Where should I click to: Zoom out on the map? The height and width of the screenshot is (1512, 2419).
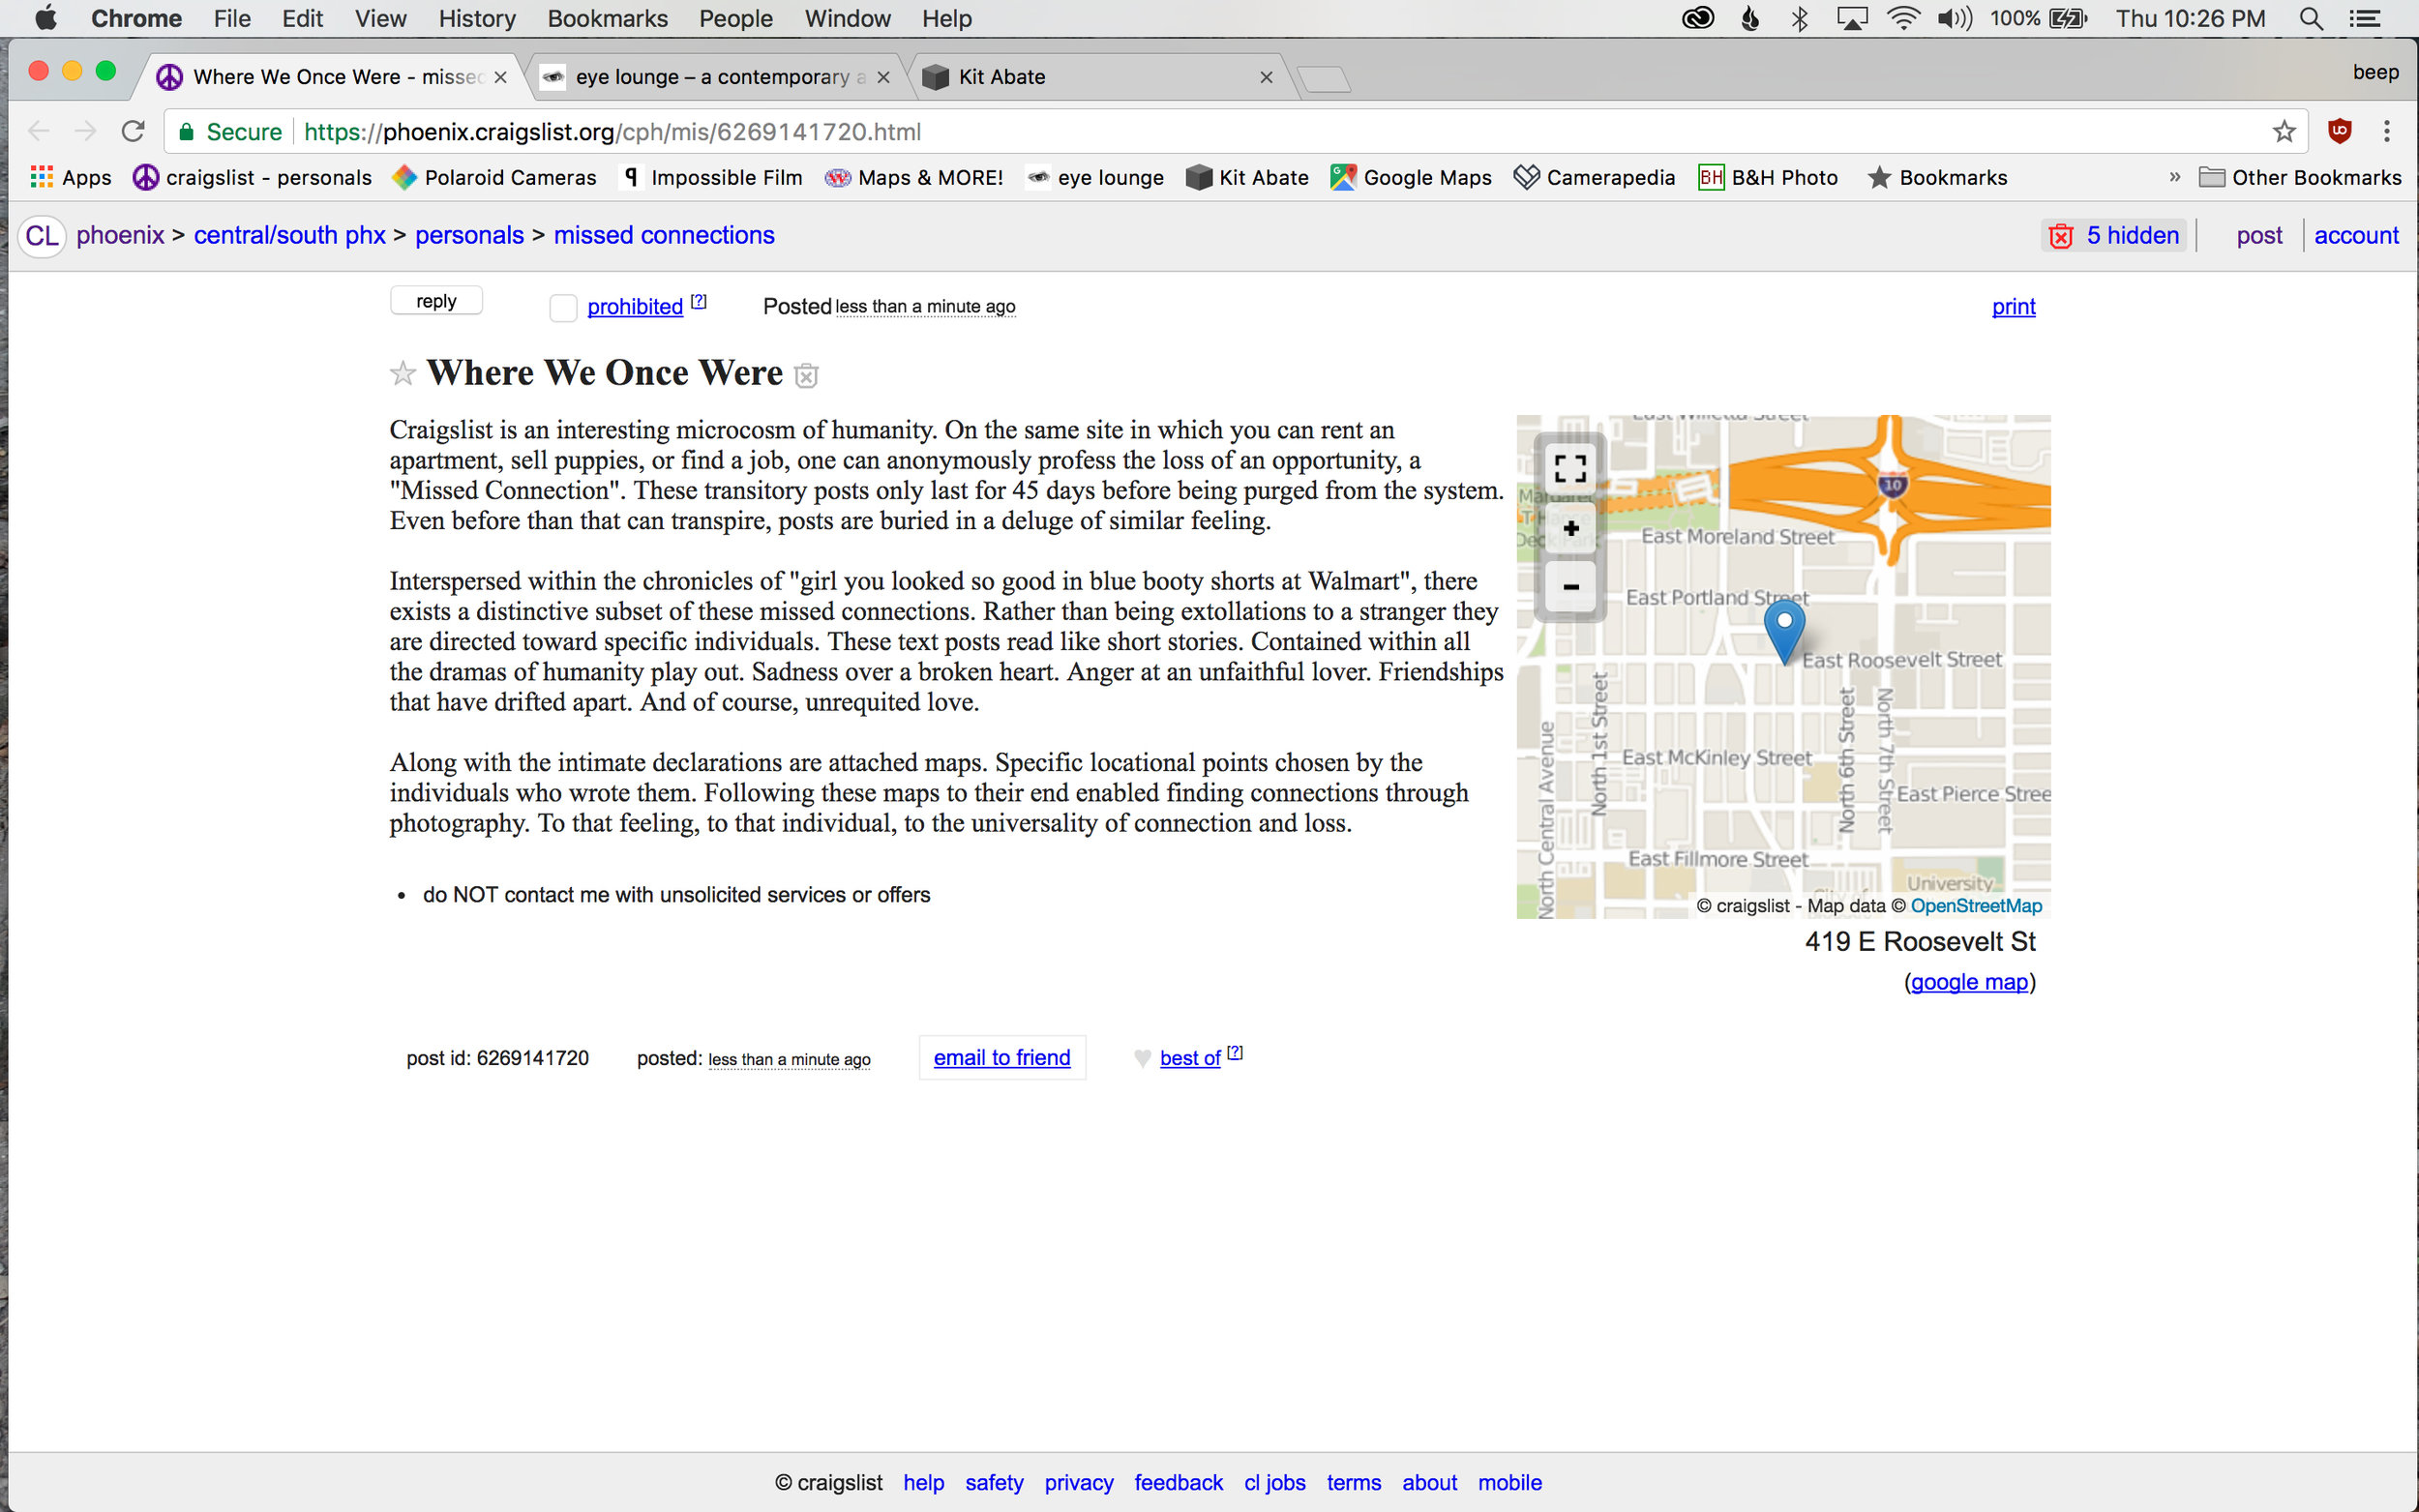1570,587
